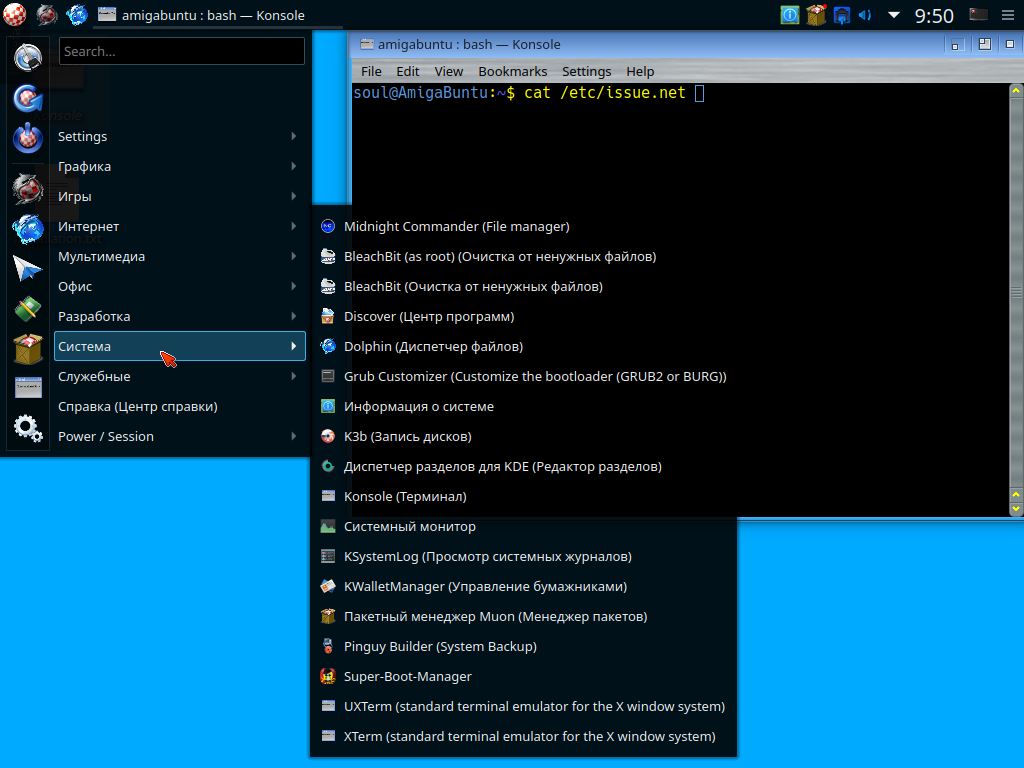Expand the Игры category

point(180,197)
